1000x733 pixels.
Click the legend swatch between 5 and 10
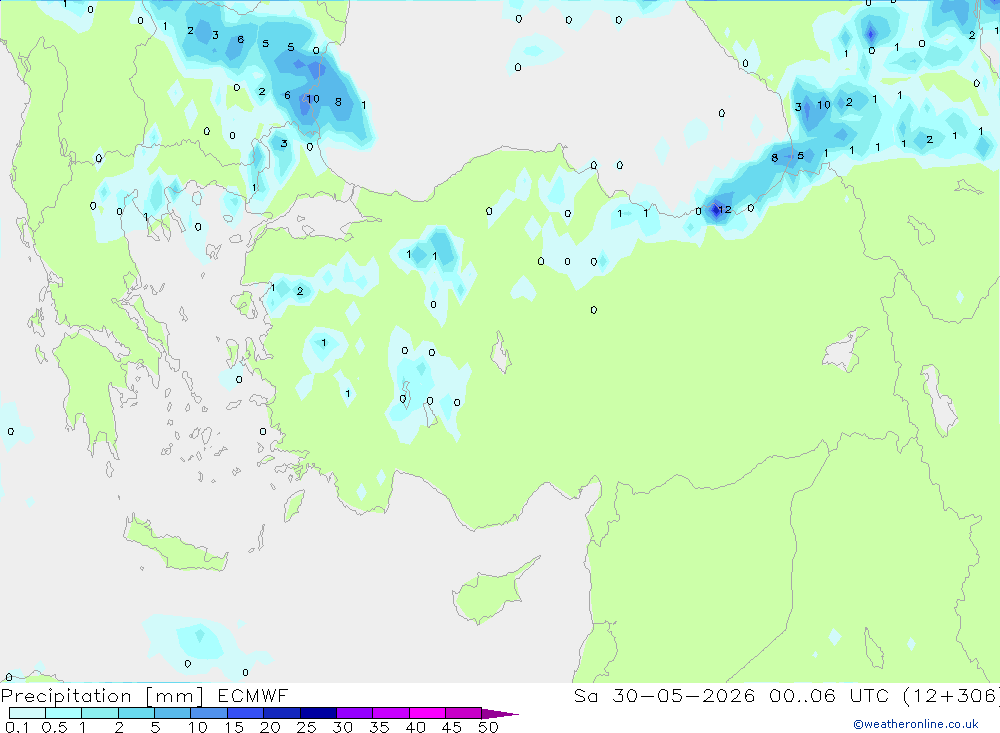[x=172, y=713]
